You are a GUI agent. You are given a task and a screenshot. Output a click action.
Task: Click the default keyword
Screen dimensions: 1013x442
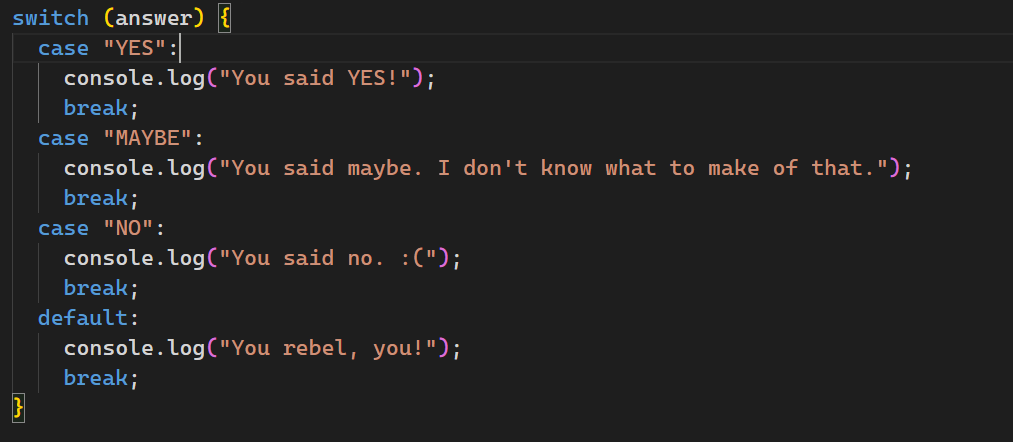click(x=83, y=318)
